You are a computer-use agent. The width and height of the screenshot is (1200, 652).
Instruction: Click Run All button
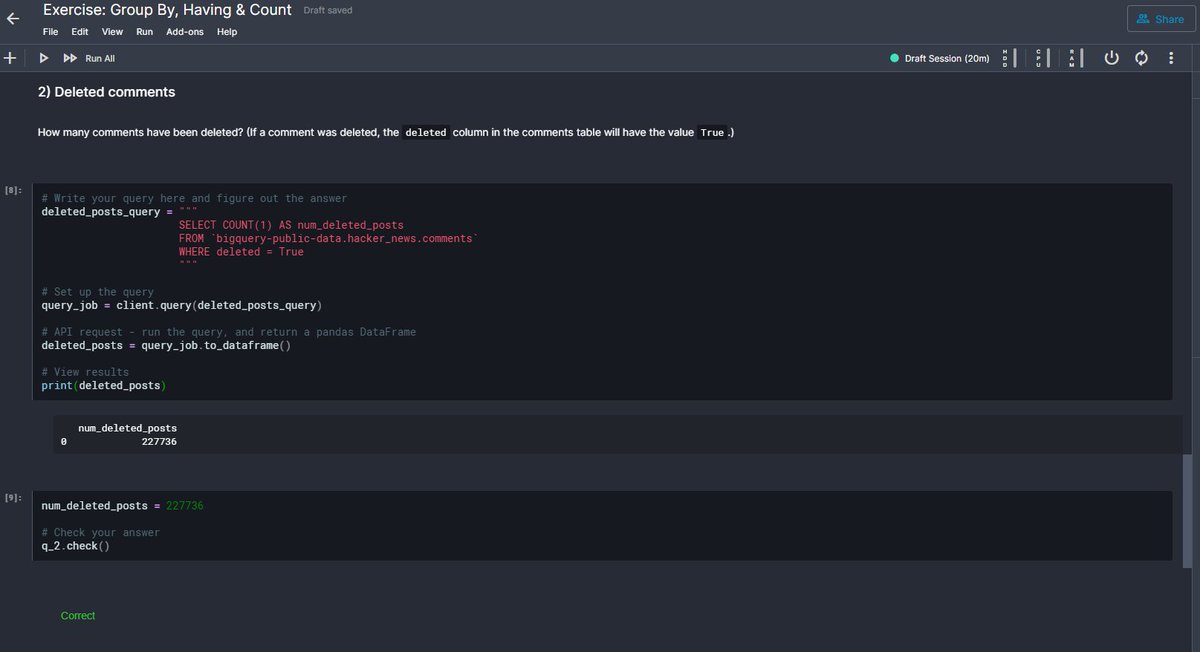coord(89,58)
